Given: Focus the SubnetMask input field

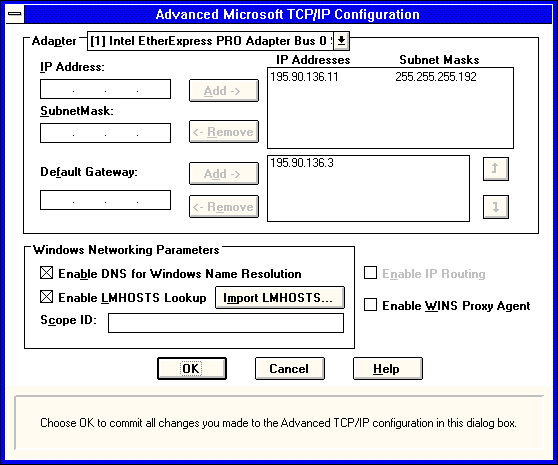Looking at the screenshot, I should tap(105, 133).
